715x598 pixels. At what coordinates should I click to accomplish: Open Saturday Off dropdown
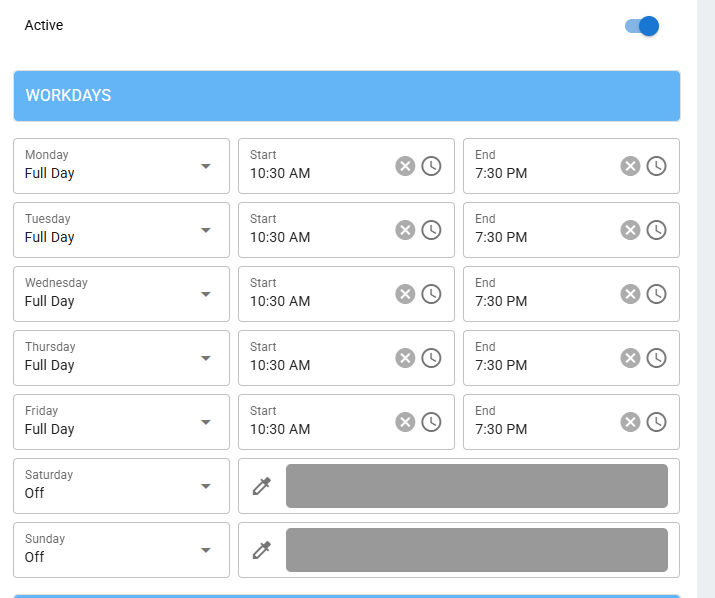click(121, 486)
